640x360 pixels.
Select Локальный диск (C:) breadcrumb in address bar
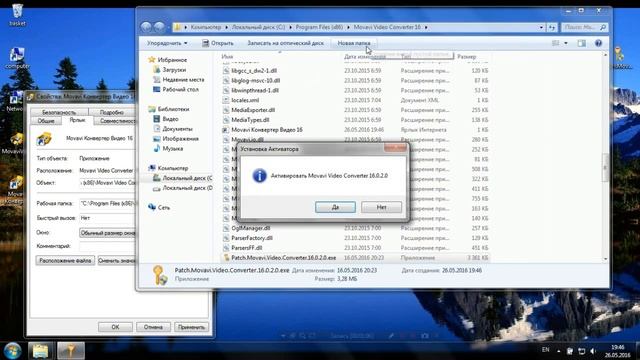click(x=258, y=27)
